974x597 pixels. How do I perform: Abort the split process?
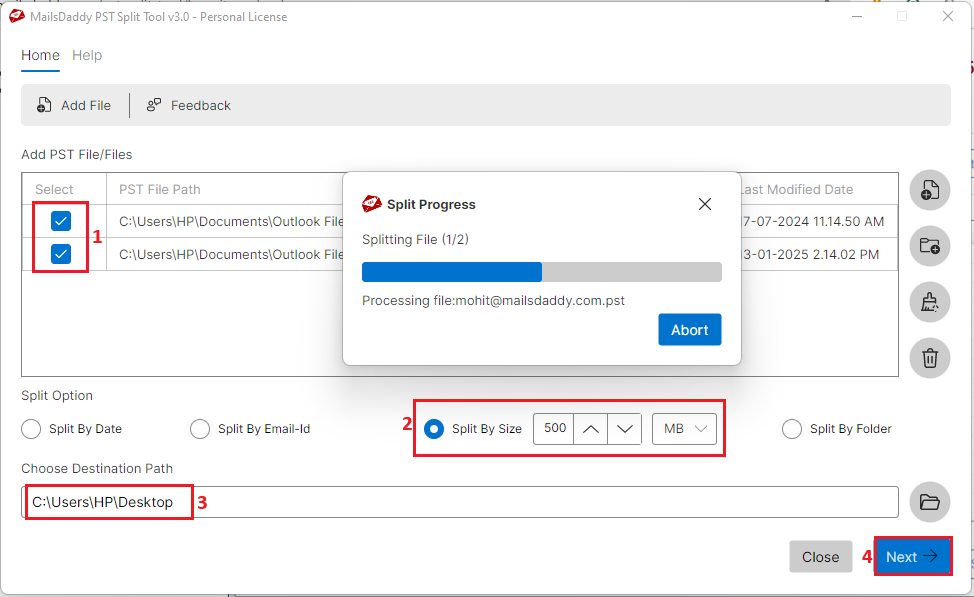(x=690, y=330)
